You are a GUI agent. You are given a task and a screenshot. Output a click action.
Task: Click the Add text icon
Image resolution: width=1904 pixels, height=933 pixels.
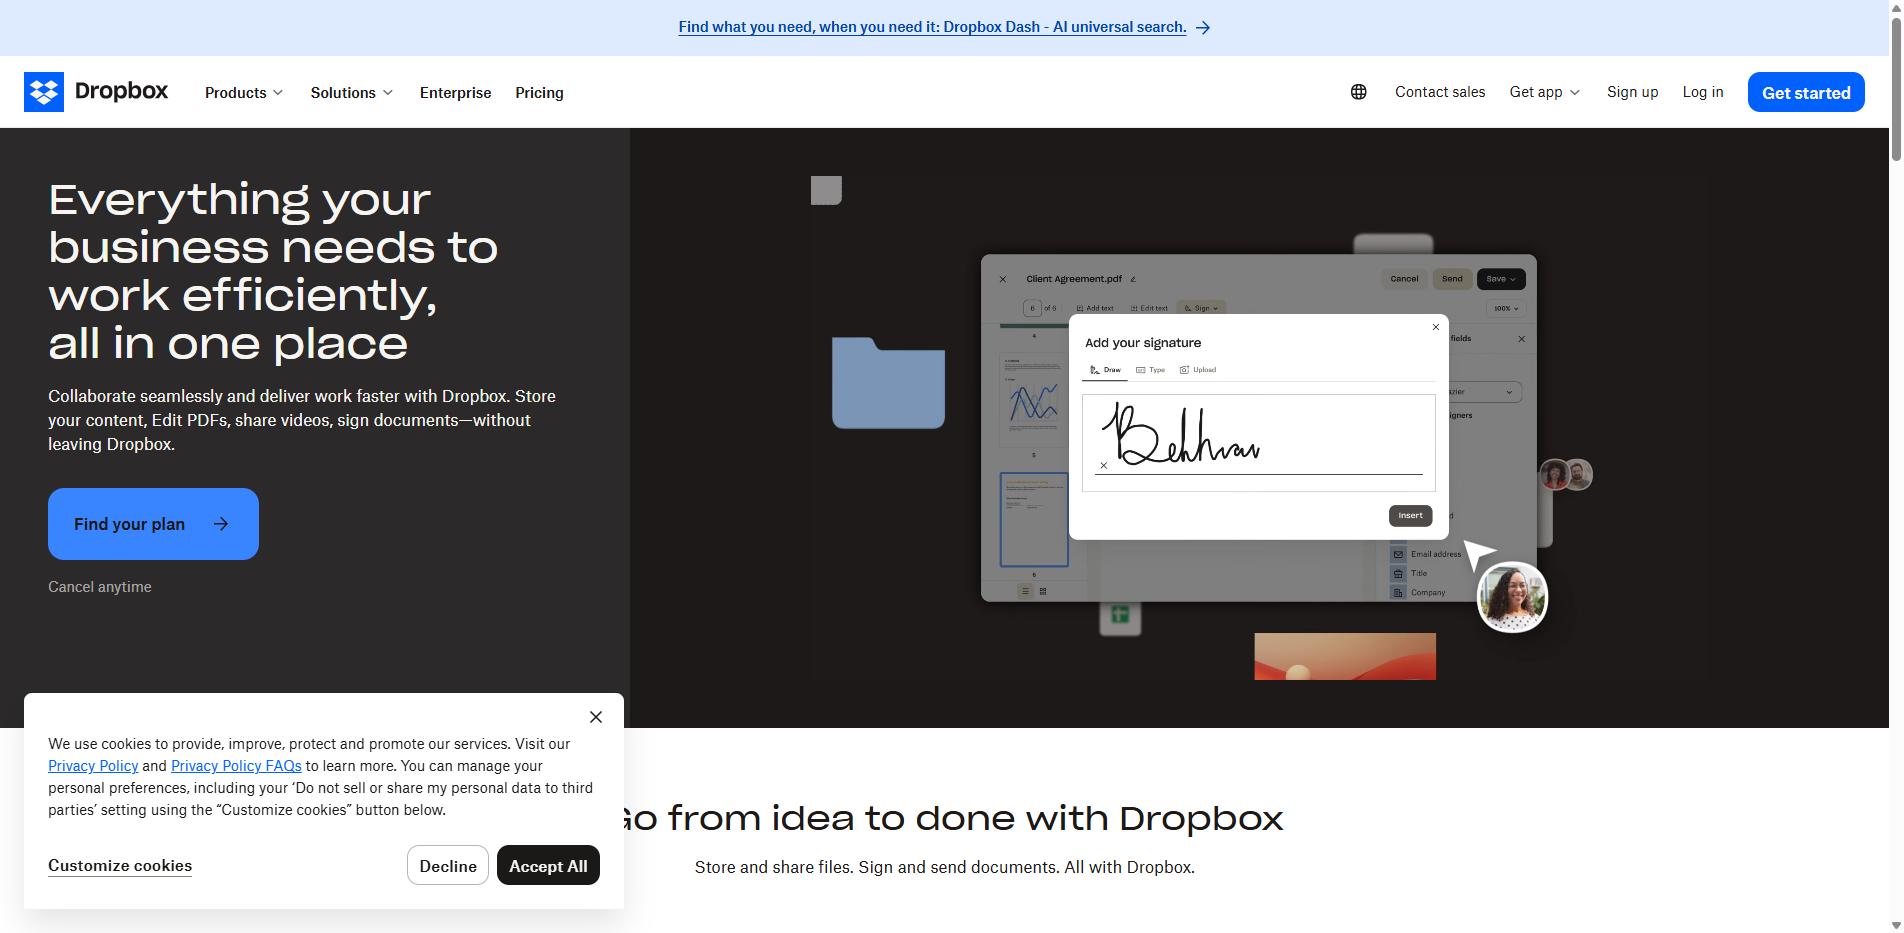[x=1081, y=308]
